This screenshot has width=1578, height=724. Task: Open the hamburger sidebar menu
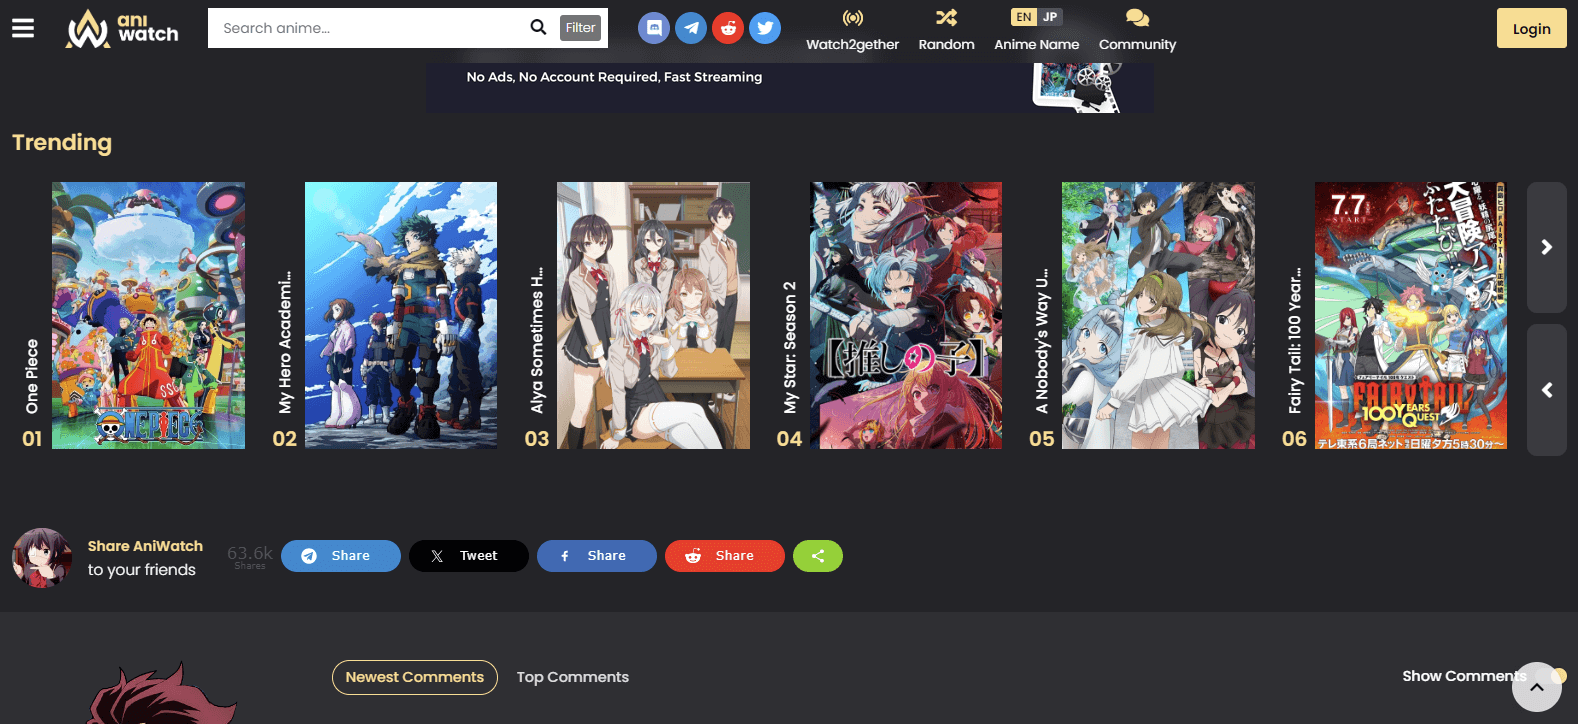tap(23, 28)
